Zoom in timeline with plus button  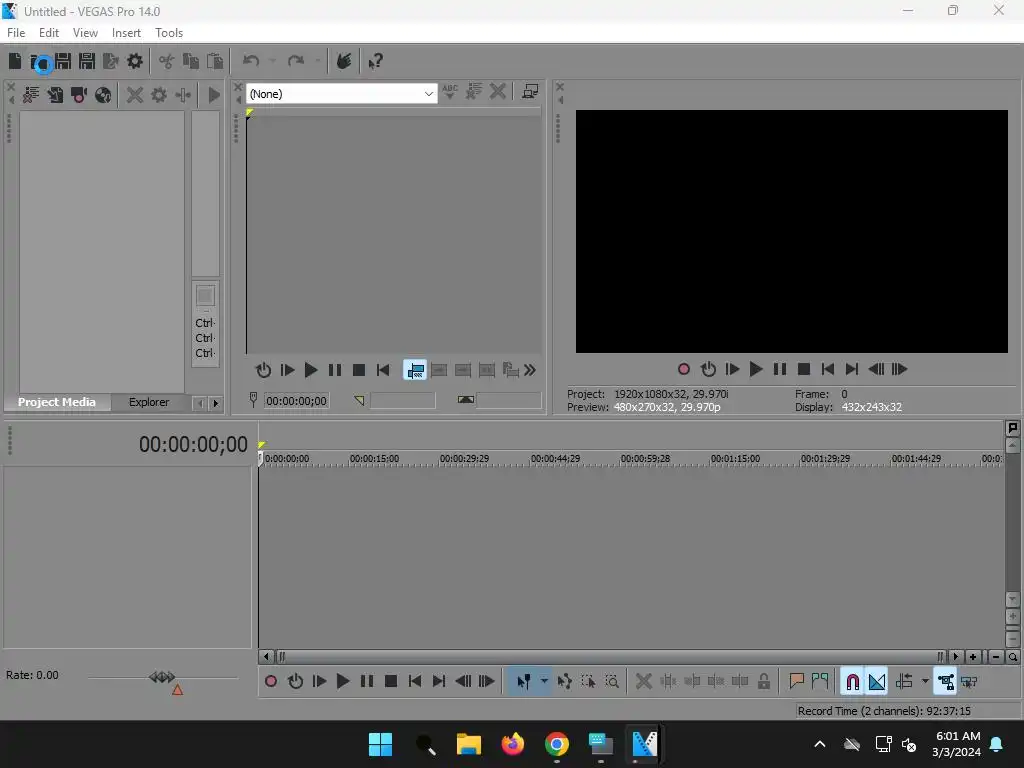(973, 657)
